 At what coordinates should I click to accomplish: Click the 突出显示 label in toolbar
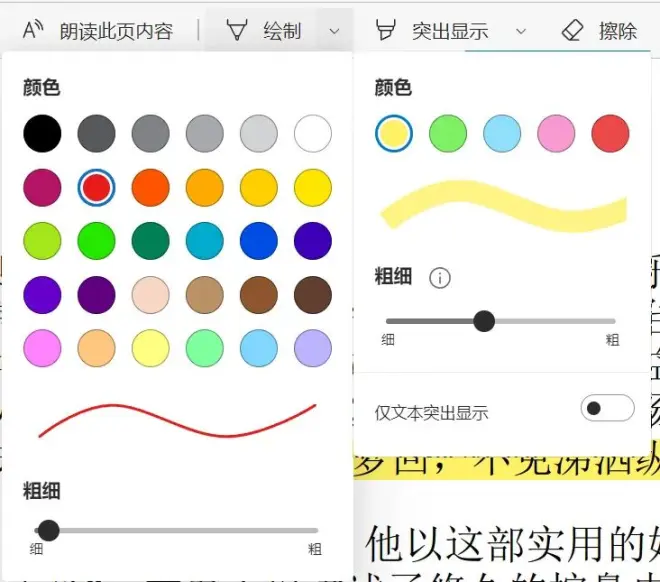[x=450, y=31]
